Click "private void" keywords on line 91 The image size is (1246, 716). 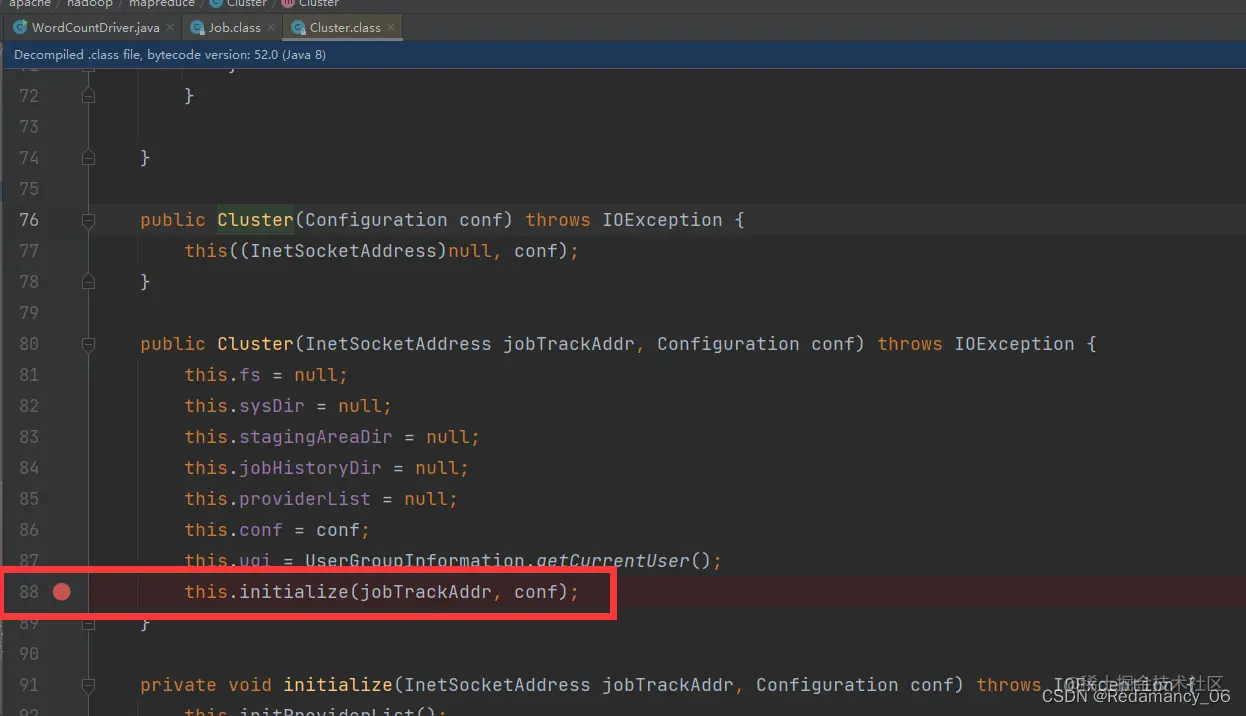[x=206, y=685]
